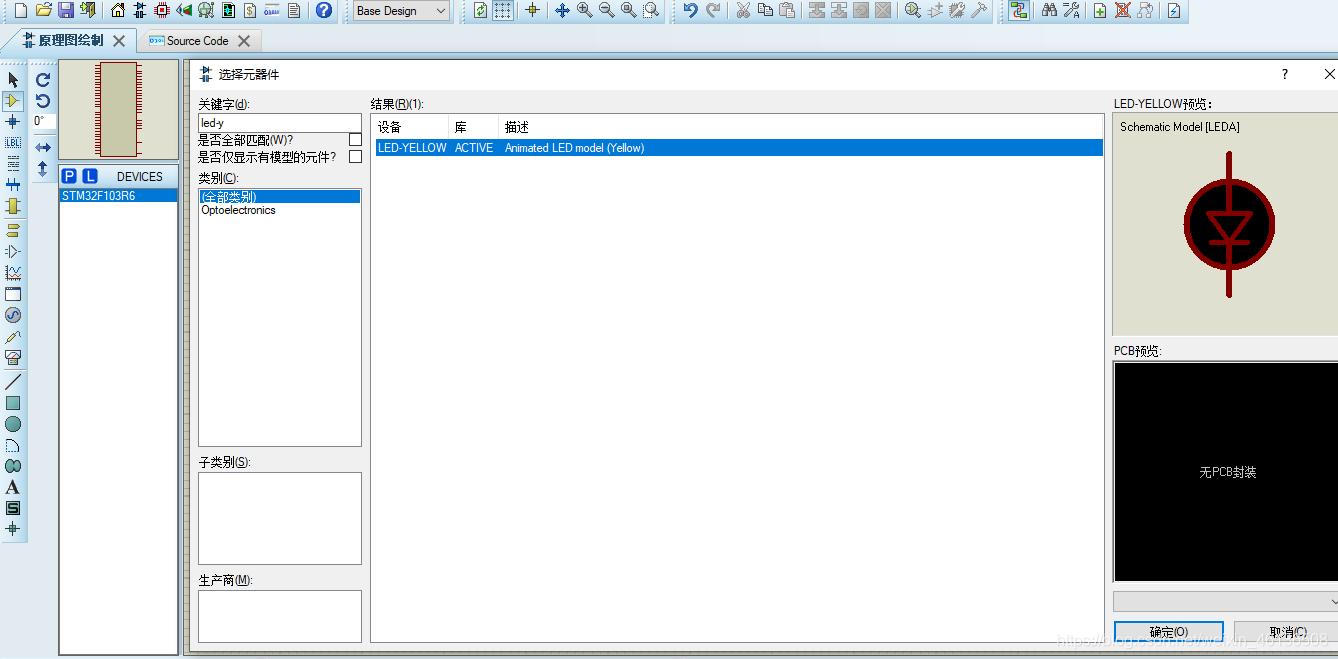This screenshot has height=659, width=1338.
Task: Click the keyword field containing led-y
Action: click(280, 123)
